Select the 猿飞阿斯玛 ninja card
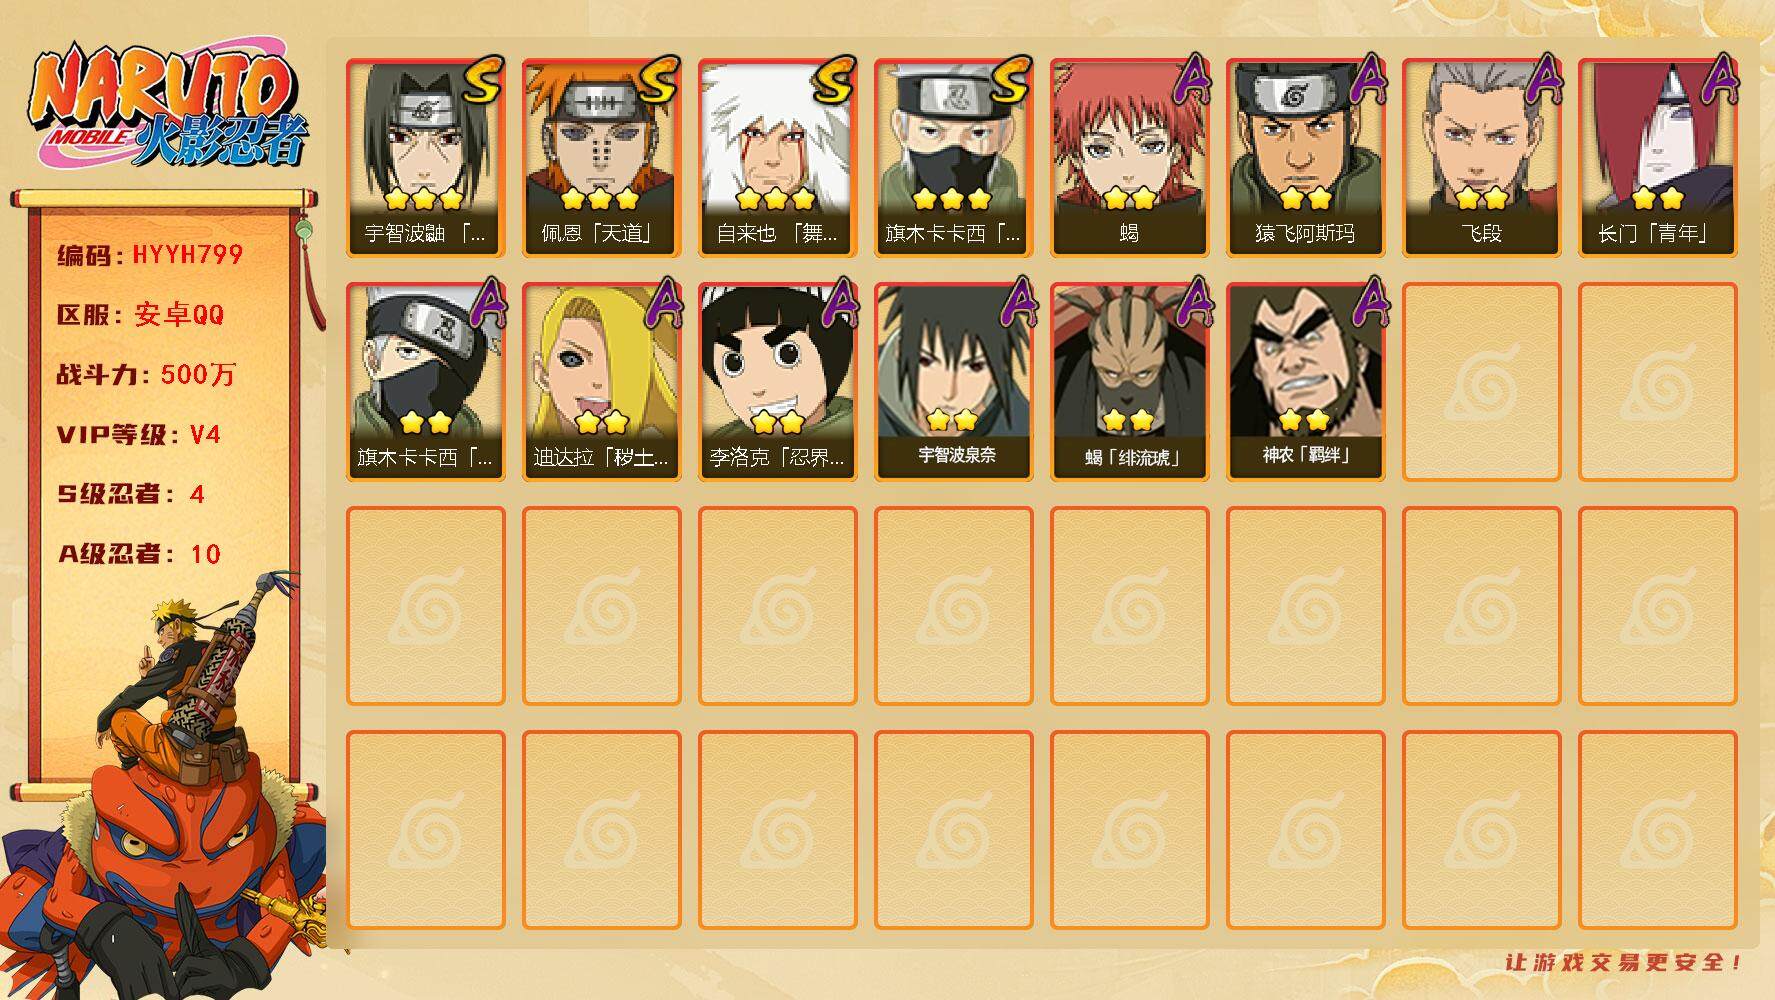This screenshot has height=1000, width=1775. pos(1305,158)
